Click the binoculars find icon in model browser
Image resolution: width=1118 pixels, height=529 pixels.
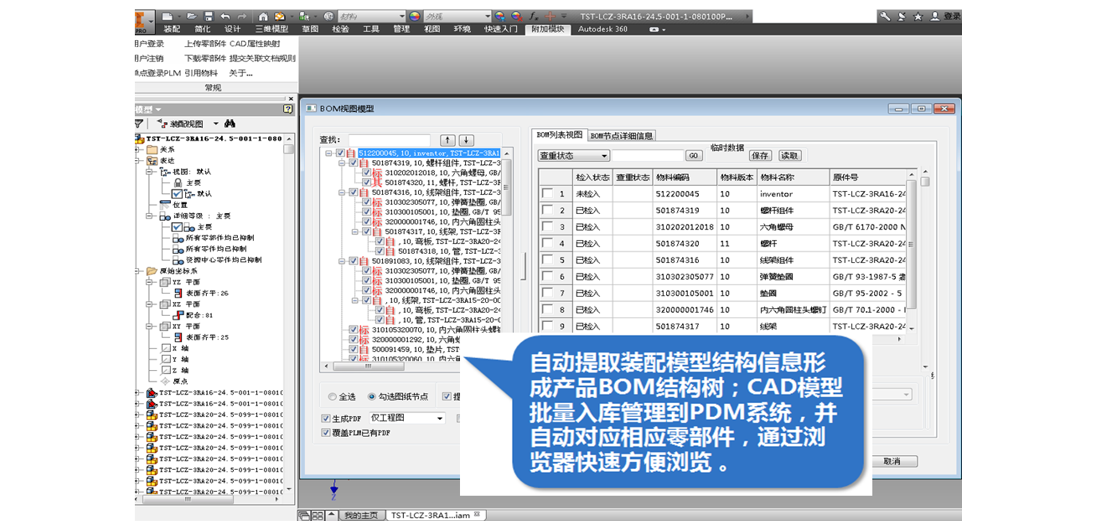tap(229, 124)
